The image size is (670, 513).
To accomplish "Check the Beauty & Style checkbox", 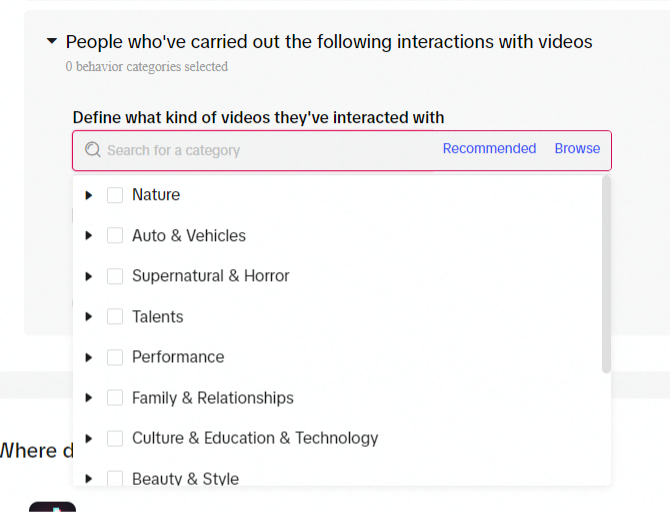I will 115,478.
